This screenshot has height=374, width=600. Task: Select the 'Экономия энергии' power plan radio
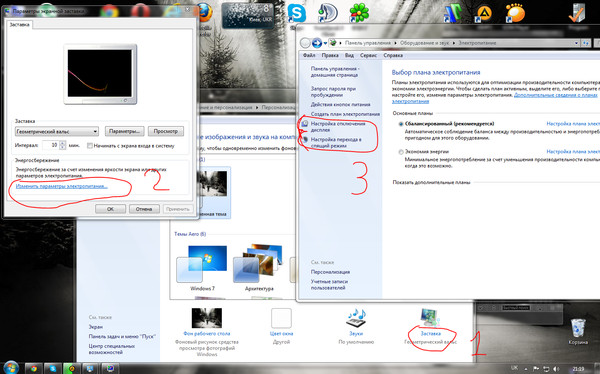[x=401, y=152]
